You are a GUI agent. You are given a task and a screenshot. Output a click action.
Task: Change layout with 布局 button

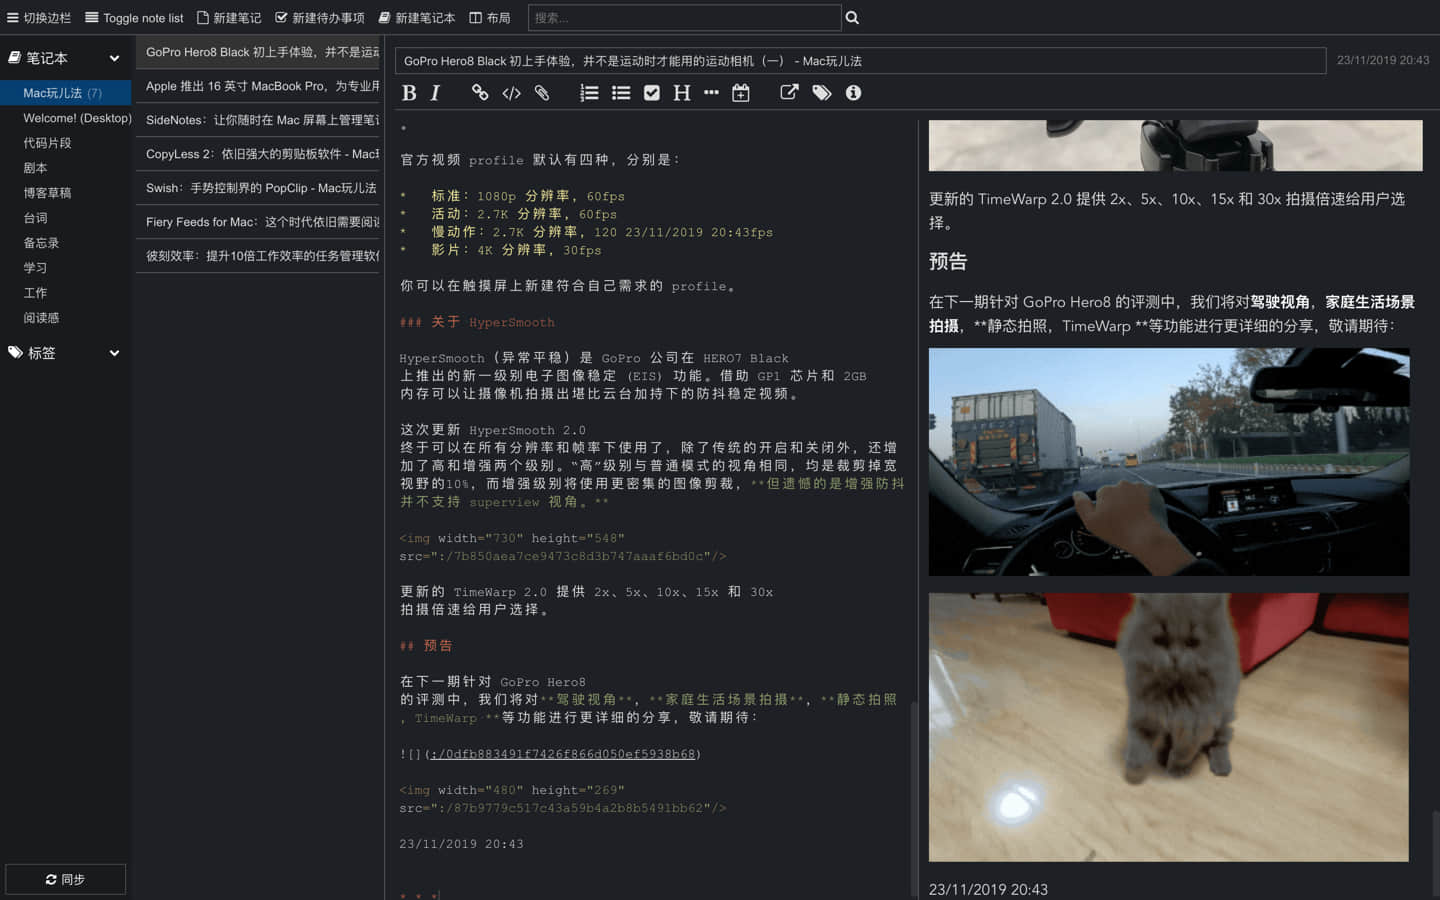pos(490,18)
